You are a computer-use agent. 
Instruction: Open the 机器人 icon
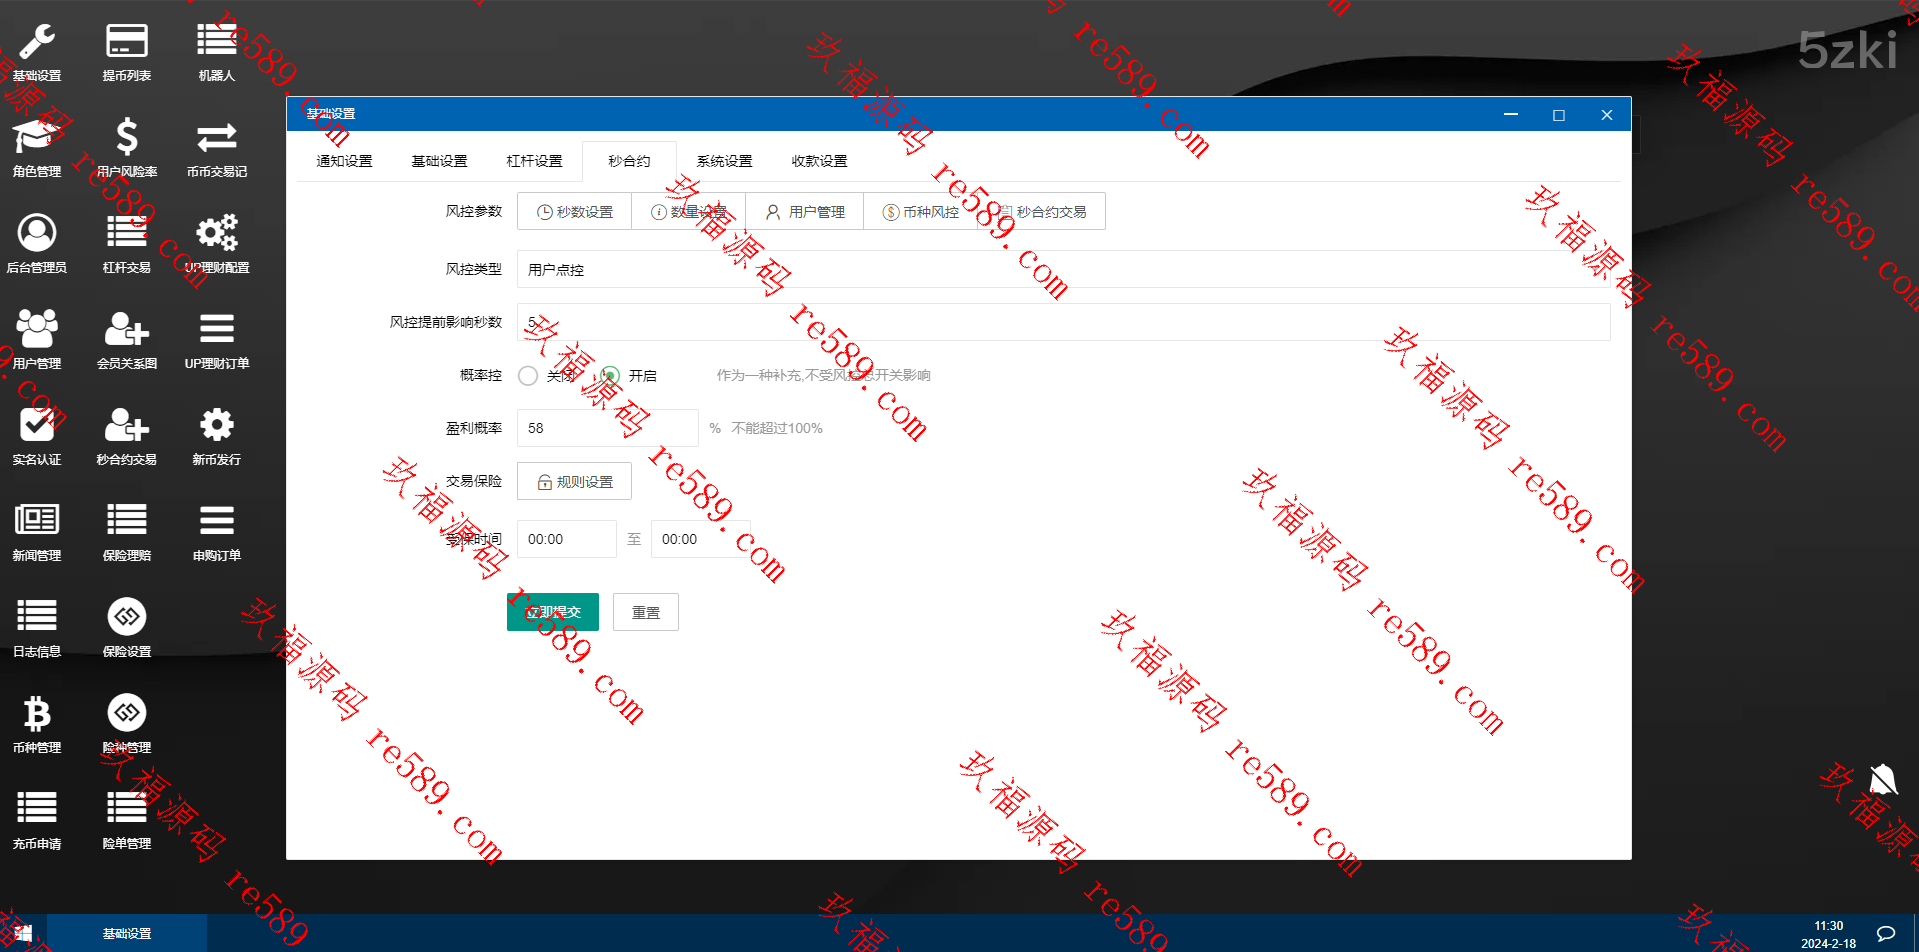(x=216, y=52)
